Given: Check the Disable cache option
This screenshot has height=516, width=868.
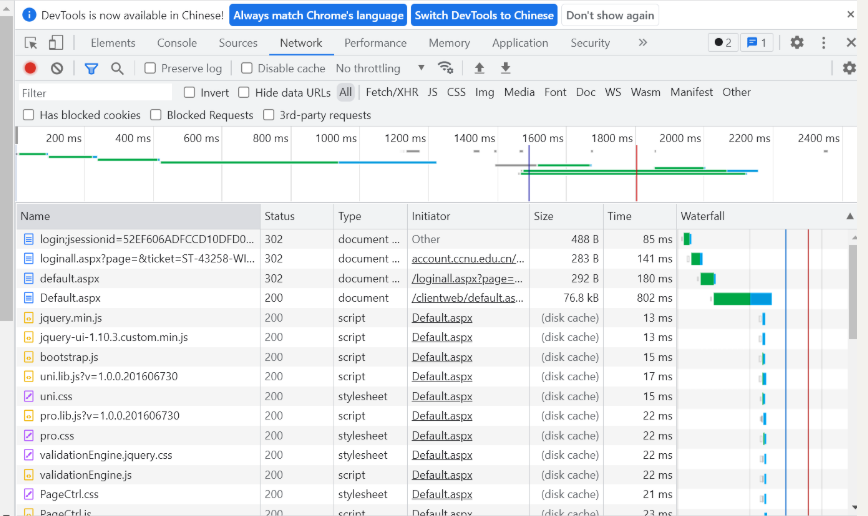Looking at the screenshot, I should (x=246, y=68).
